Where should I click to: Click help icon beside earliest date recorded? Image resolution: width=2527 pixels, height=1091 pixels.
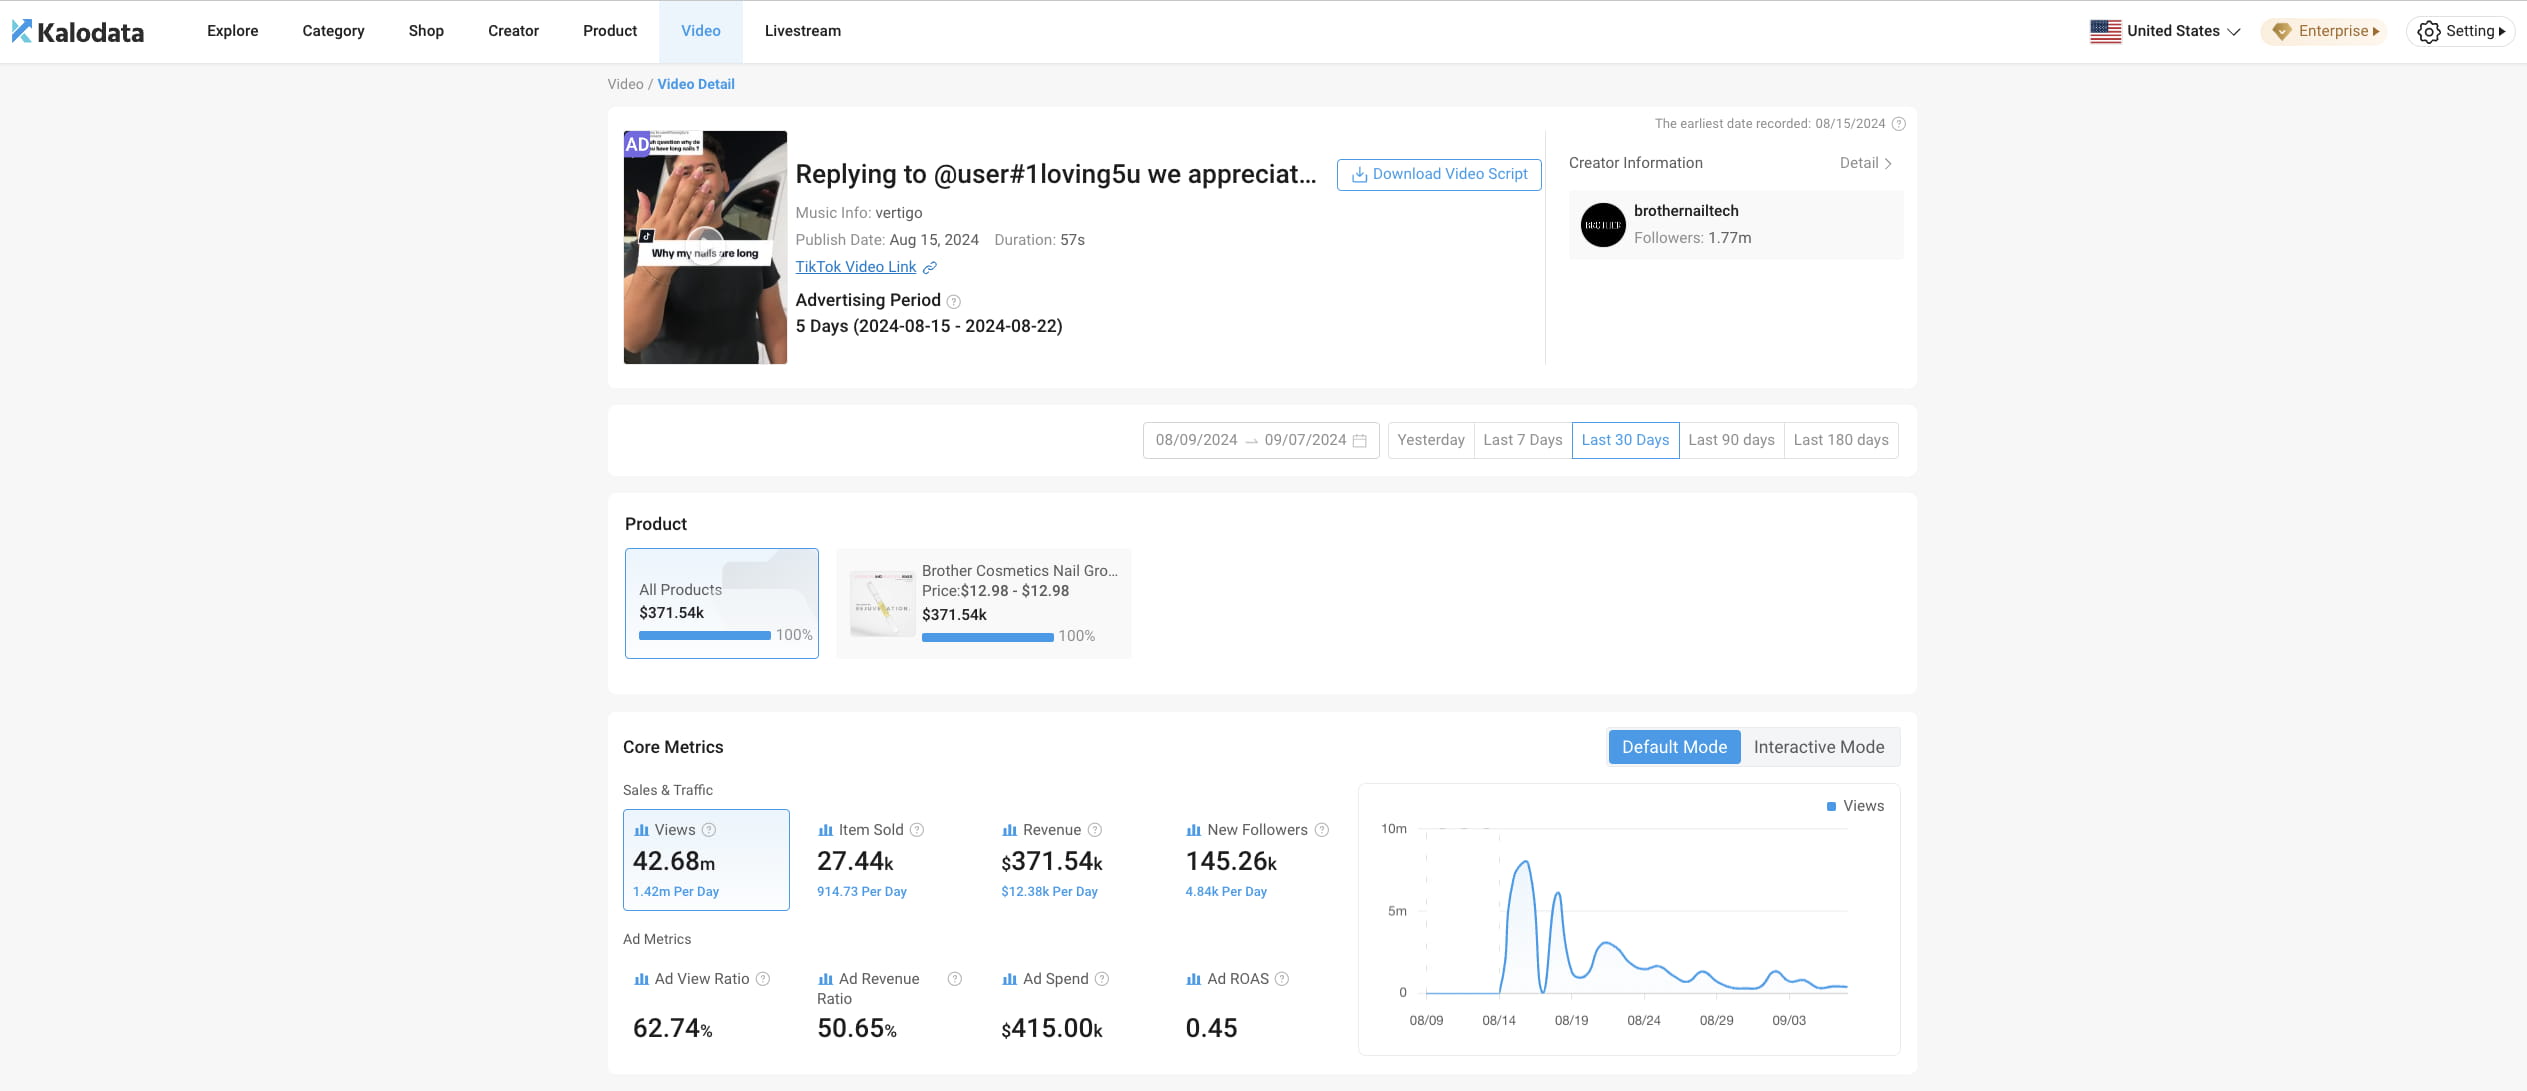coord(1899,124)
